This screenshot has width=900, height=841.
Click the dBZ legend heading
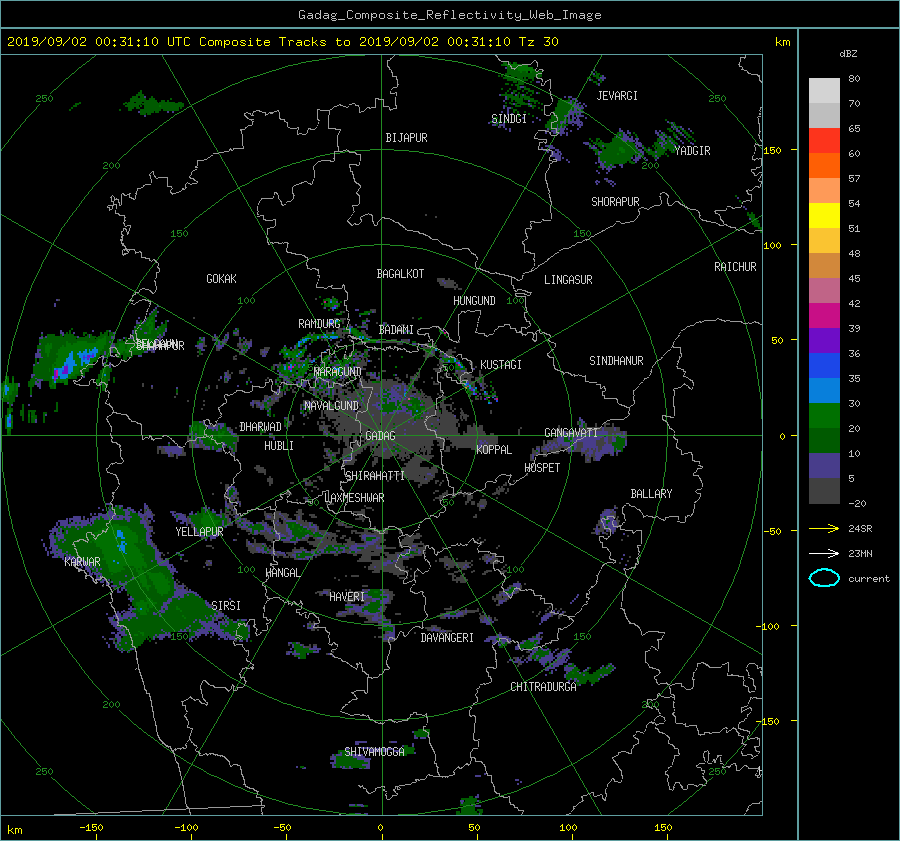click(x=848, y=54)
